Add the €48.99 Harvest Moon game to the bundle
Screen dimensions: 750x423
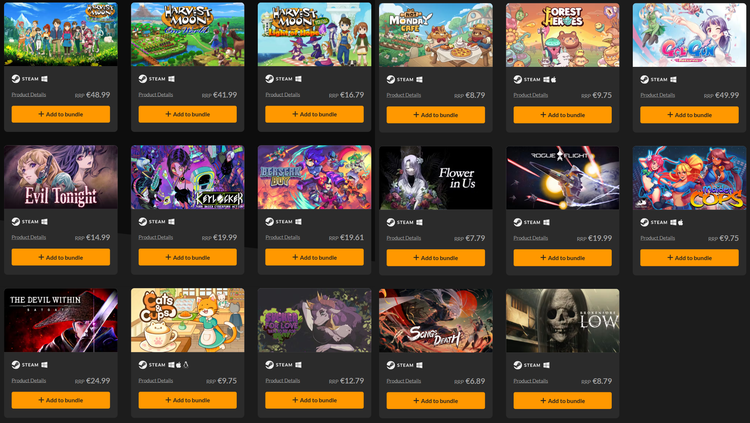(61, 114)
